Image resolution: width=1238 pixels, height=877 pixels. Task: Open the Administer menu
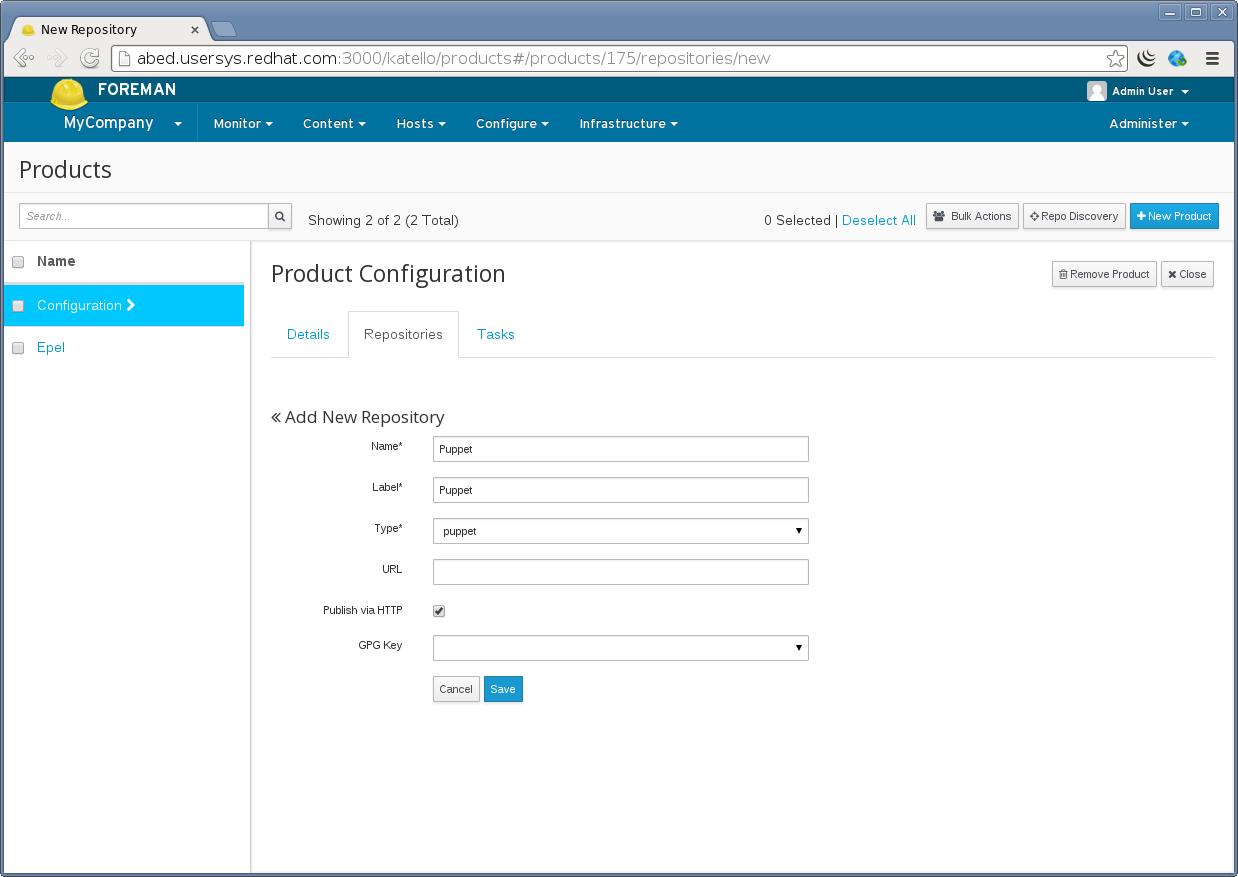pos(1149,124)
